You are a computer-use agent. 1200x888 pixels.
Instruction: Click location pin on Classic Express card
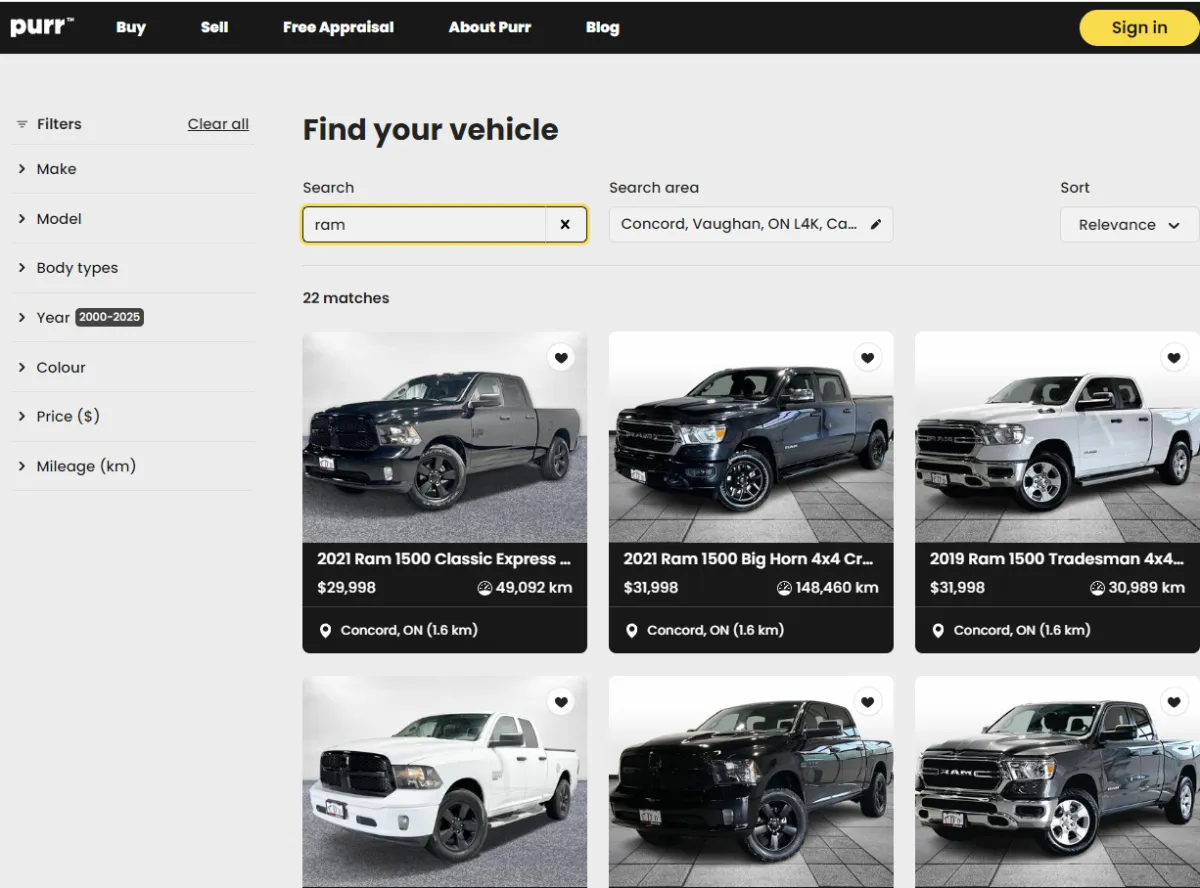point(325,631)
